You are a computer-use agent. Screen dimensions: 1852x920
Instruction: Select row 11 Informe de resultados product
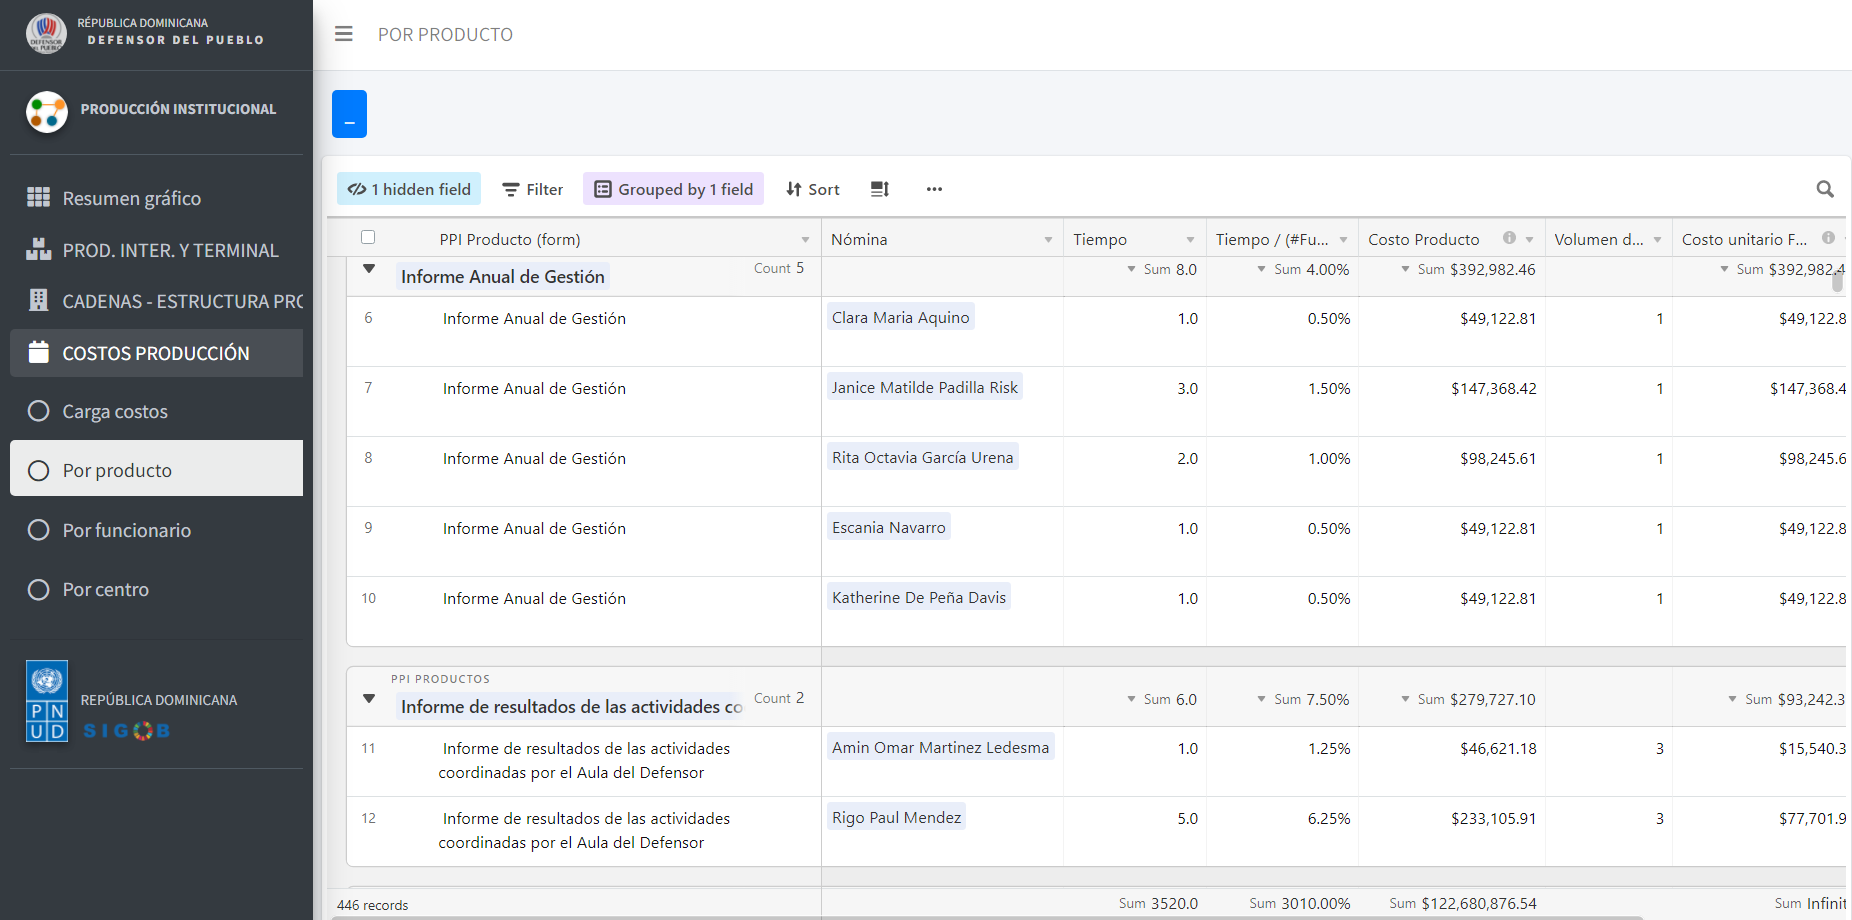click(x=584, y=760)
